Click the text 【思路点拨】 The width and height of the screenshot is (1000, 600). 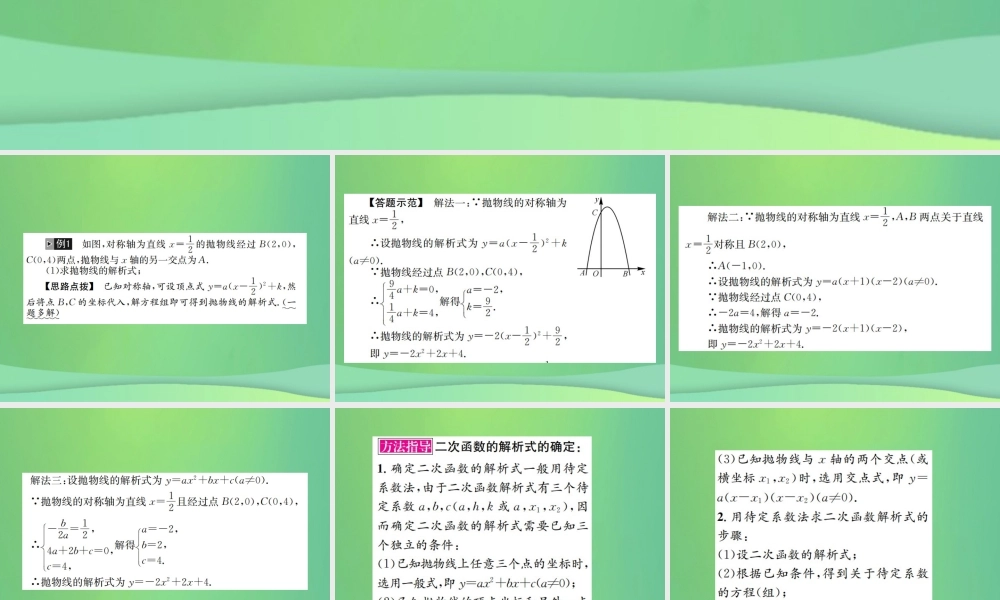[69, 286]
